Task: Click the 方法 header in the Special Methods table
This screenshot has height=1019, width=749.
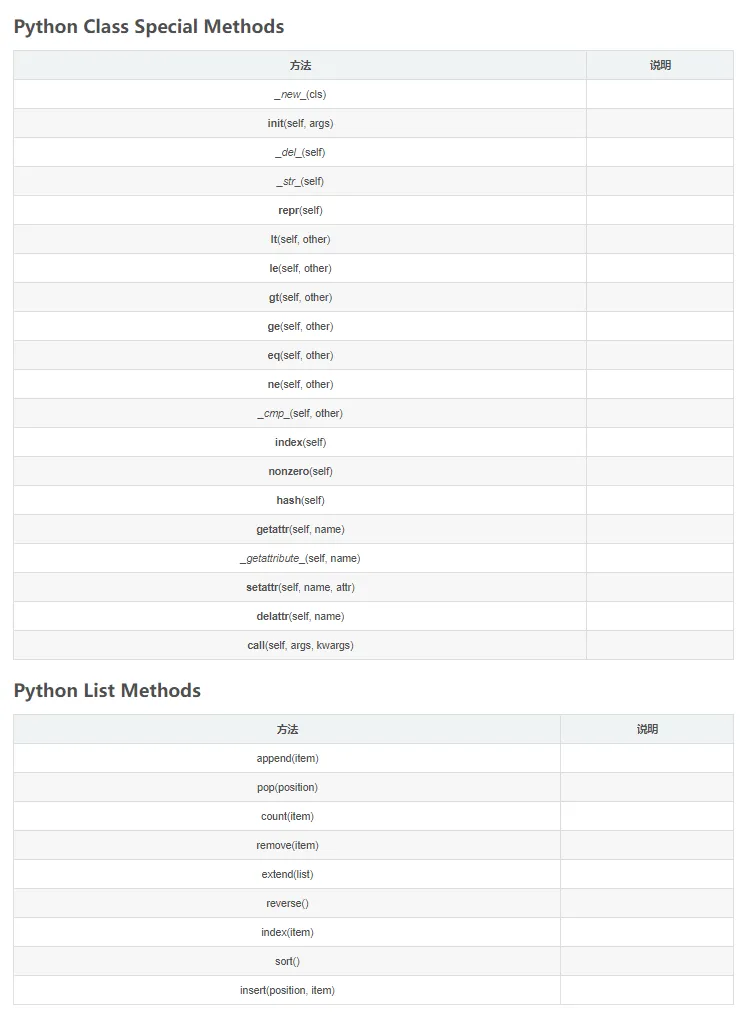Action: [x=300, y=65]
